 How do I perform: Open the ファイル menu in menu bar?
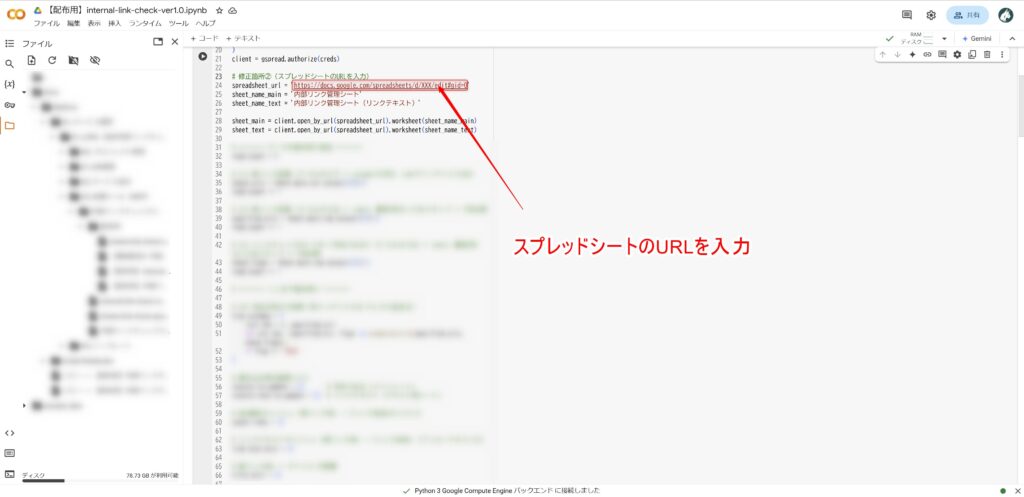[x=47, y=22]
